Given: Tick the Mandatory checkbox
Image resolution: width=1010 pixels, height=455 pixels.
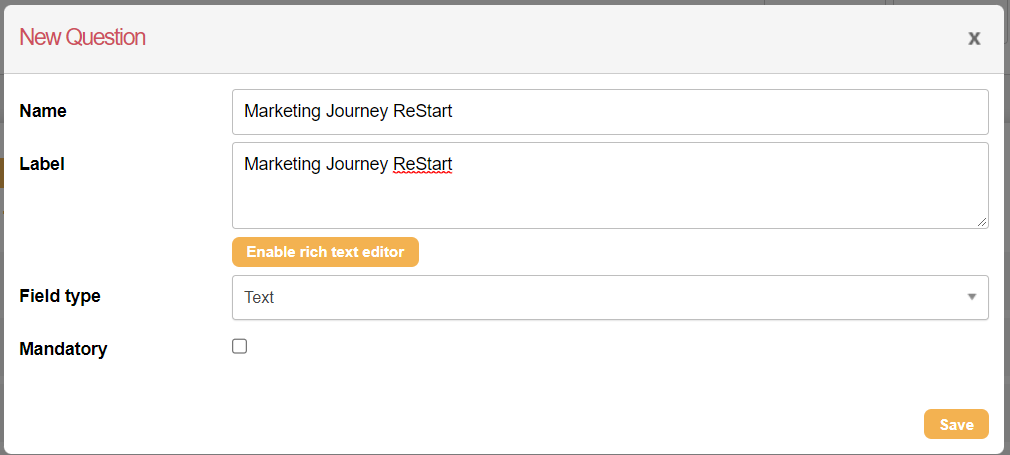Looking at the screenshot, I should 240,347.
